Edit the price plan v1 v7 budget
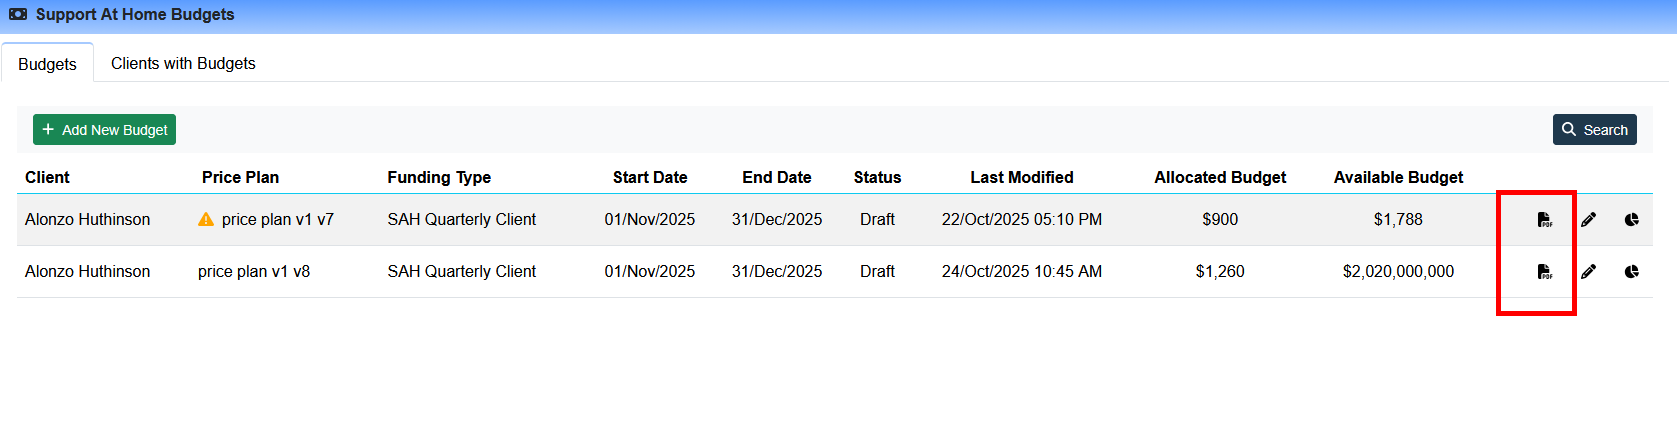This screenshot has height=433, width=1680. click(1588, 220)
